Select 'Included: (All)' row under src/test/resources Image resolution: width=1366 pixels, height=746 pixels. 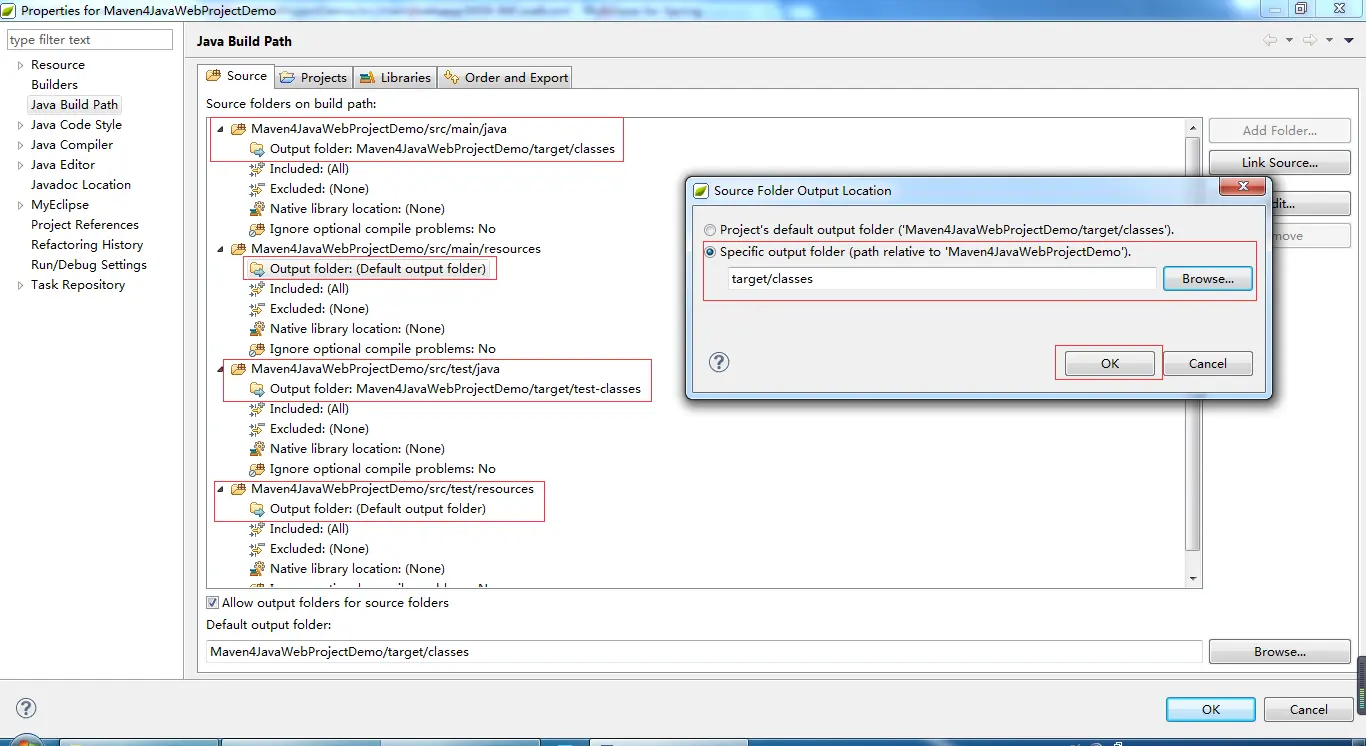pyautogui.click(x=309, y=529)
